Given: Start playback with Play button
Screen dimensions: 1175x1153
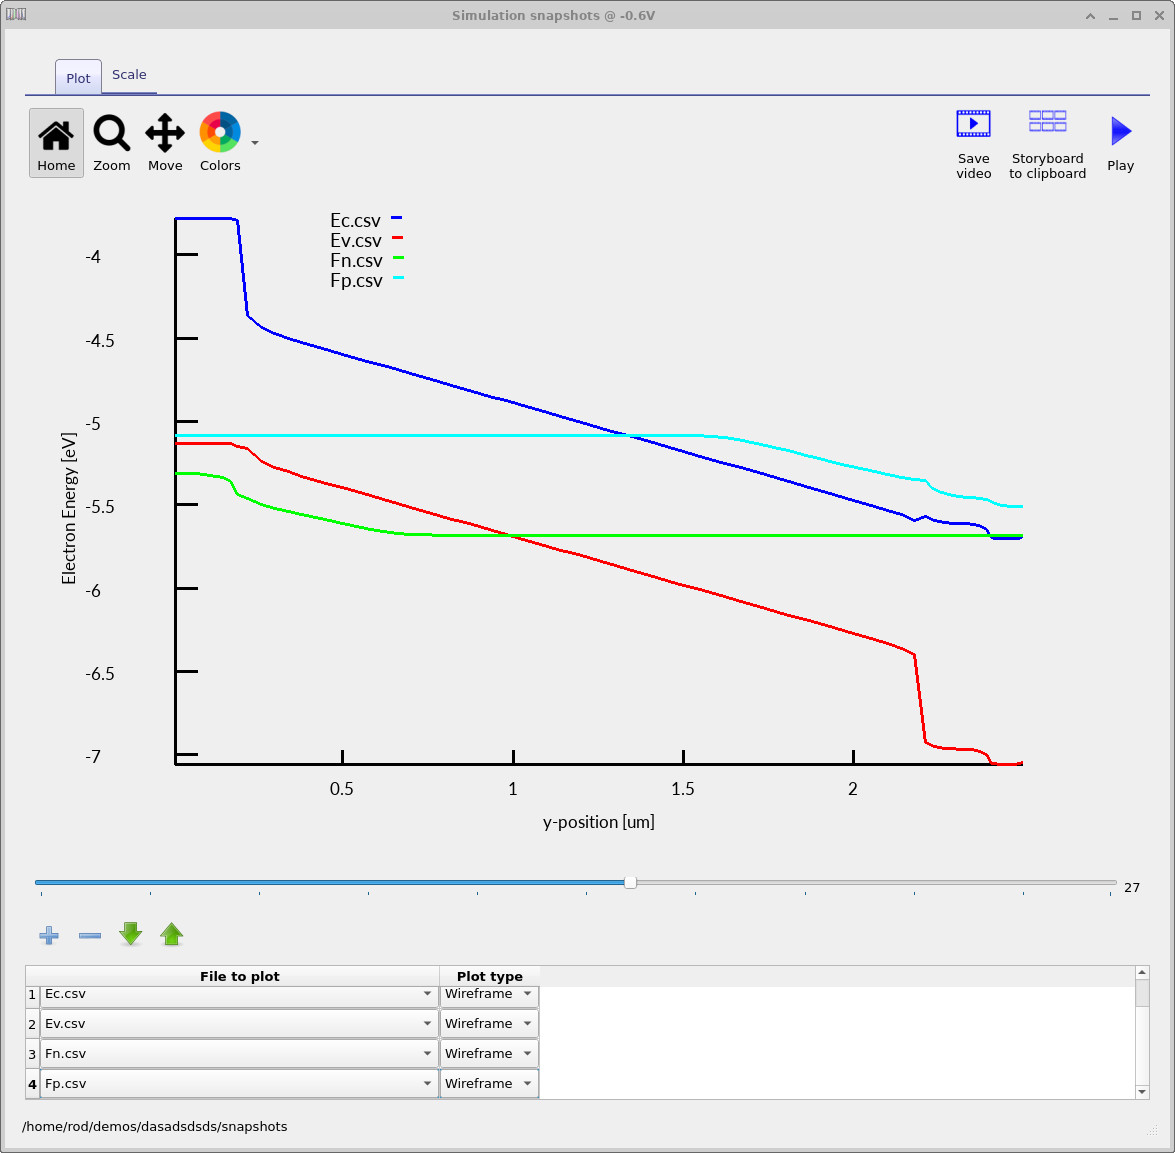Looking at the screenshot, I should coord(1120,144).
